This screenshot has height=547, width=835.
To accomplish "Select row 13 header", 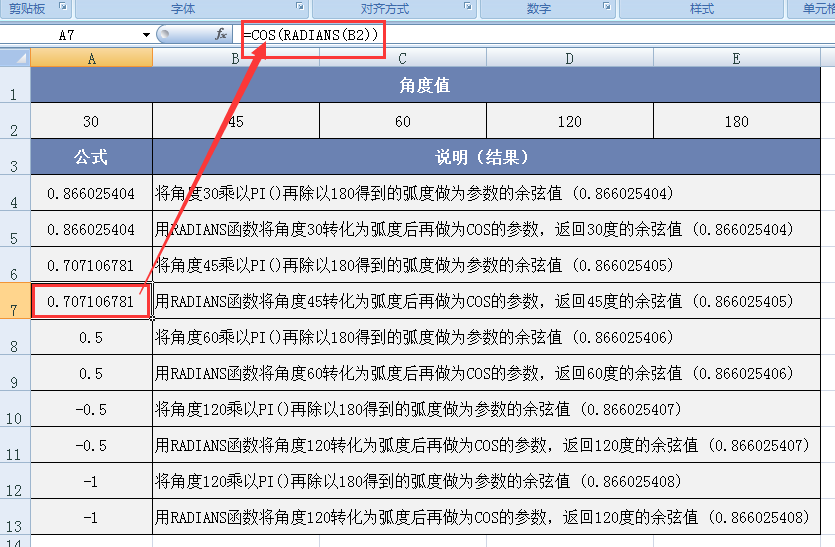I will pyautogui.click(x=15, y=517).
